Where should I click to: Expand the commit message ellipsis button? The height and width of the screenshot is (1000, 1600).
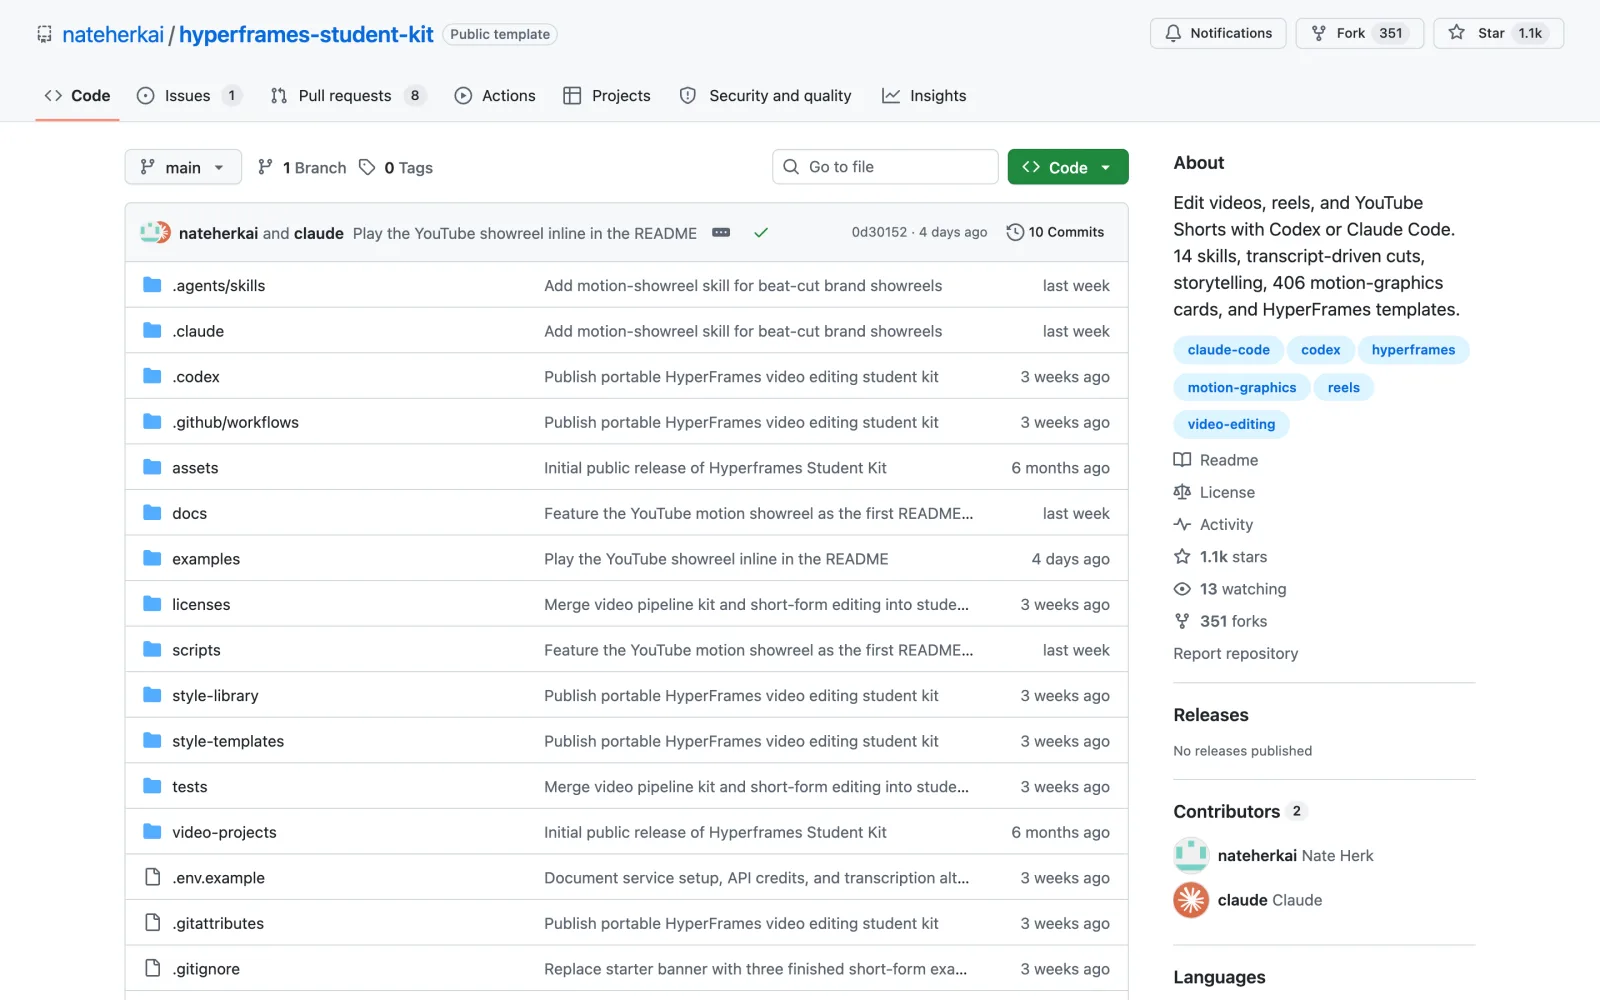[721, 233]
